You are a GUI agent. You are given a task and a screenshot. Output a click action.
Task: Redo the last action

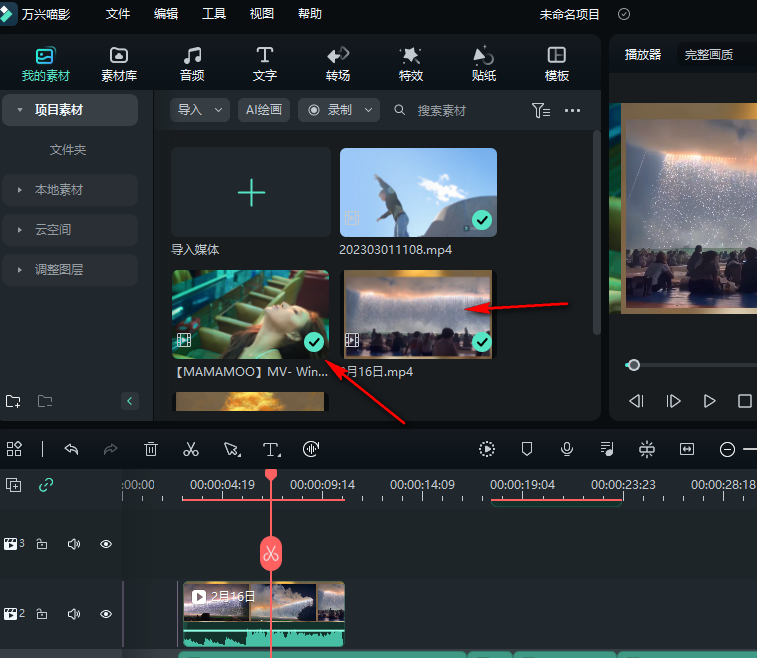[x=111, y=449]
